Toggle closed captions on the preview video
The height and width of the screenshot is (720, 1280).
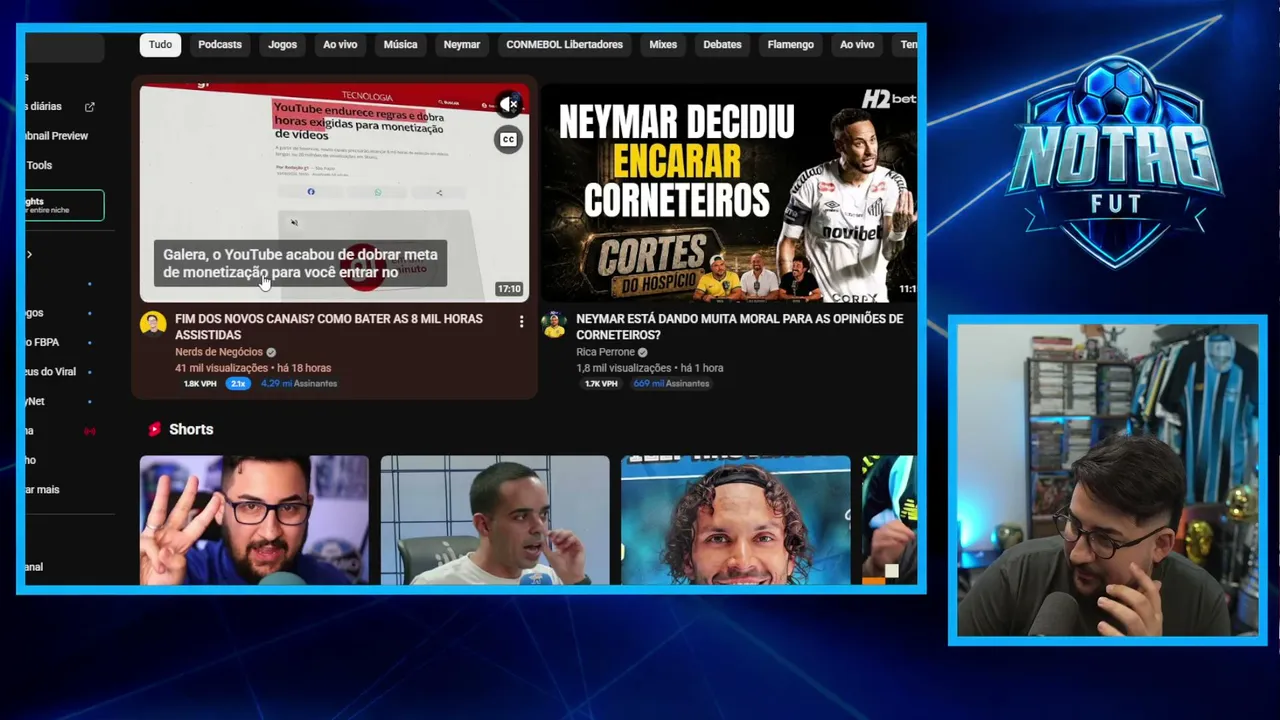tap(508, 140)
